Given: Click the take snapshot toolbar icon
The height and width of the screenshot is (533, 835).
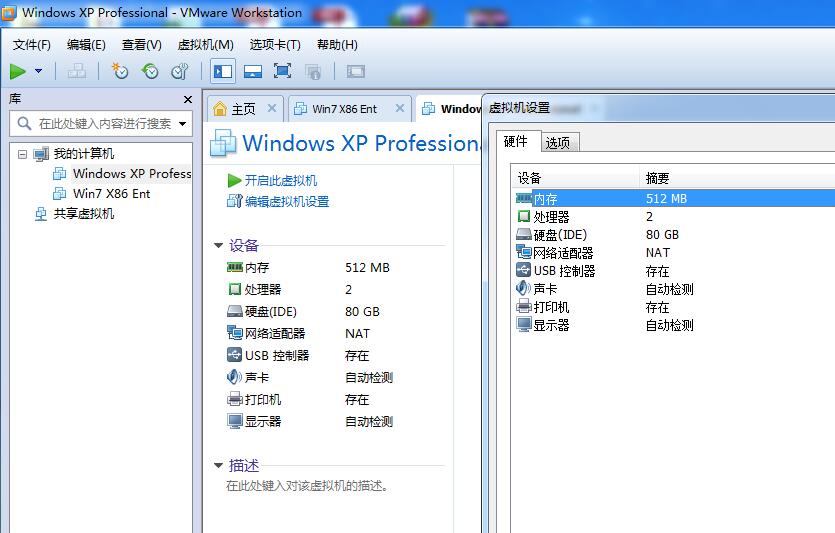Looking at the screenshot, I should click(120, 71).
